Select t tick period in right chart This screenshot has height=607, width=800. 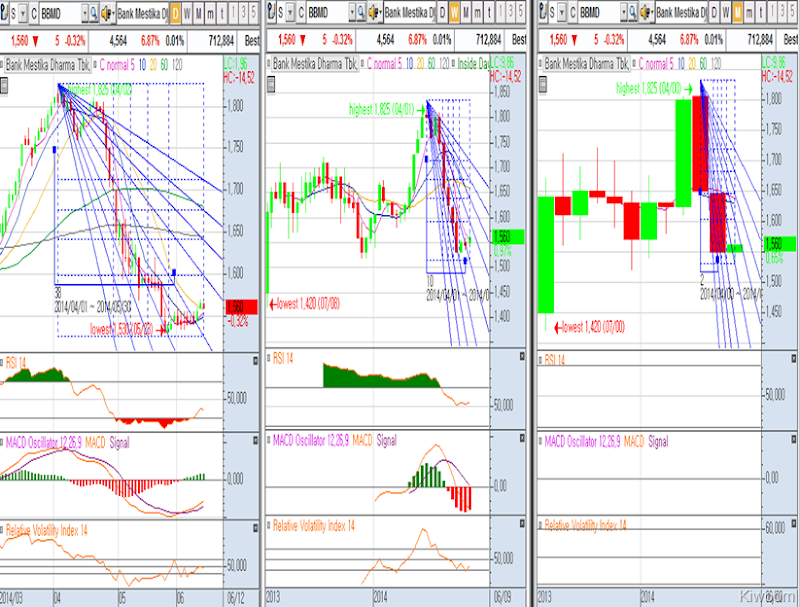pyautogui.click(x=761, y=13)
